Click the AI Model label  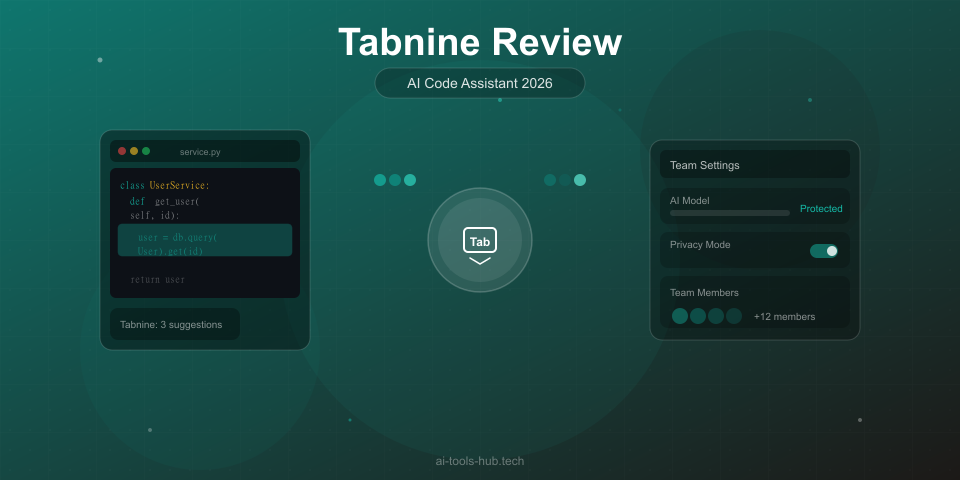click(x=689, y=200)
